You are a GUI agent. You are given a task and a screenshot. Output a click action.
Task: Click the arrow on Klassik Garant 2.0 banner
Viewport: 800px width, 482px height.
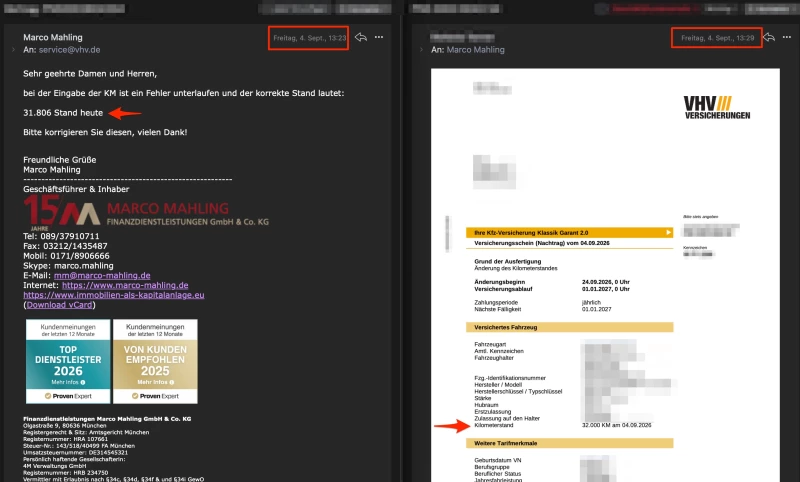point(668,233)
